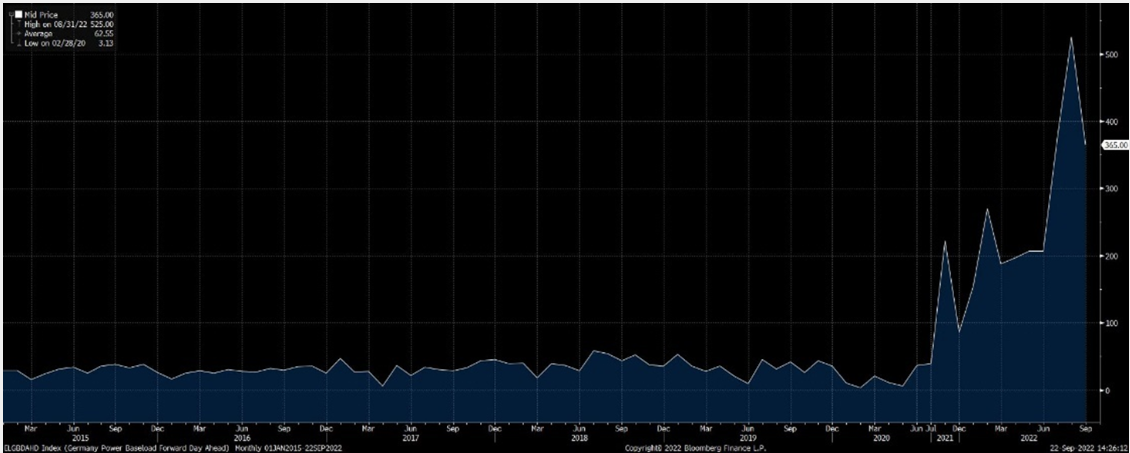This screenshot has height=453, width=1130.
Task: Click the 2019 year label on the time axis
Action: coord(747,437)
